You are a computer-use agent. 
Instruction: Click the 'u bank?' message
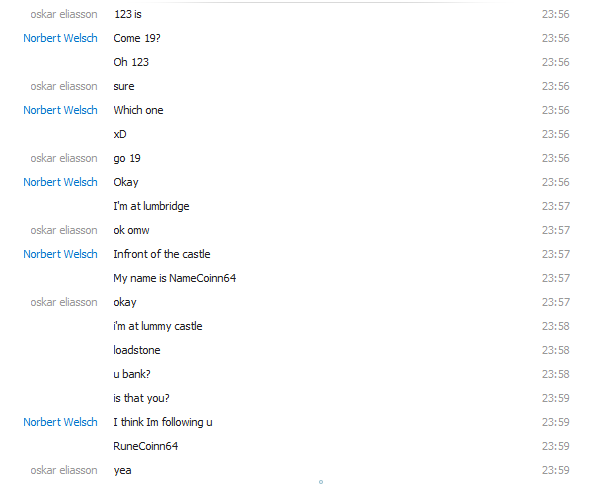(132, 374)
